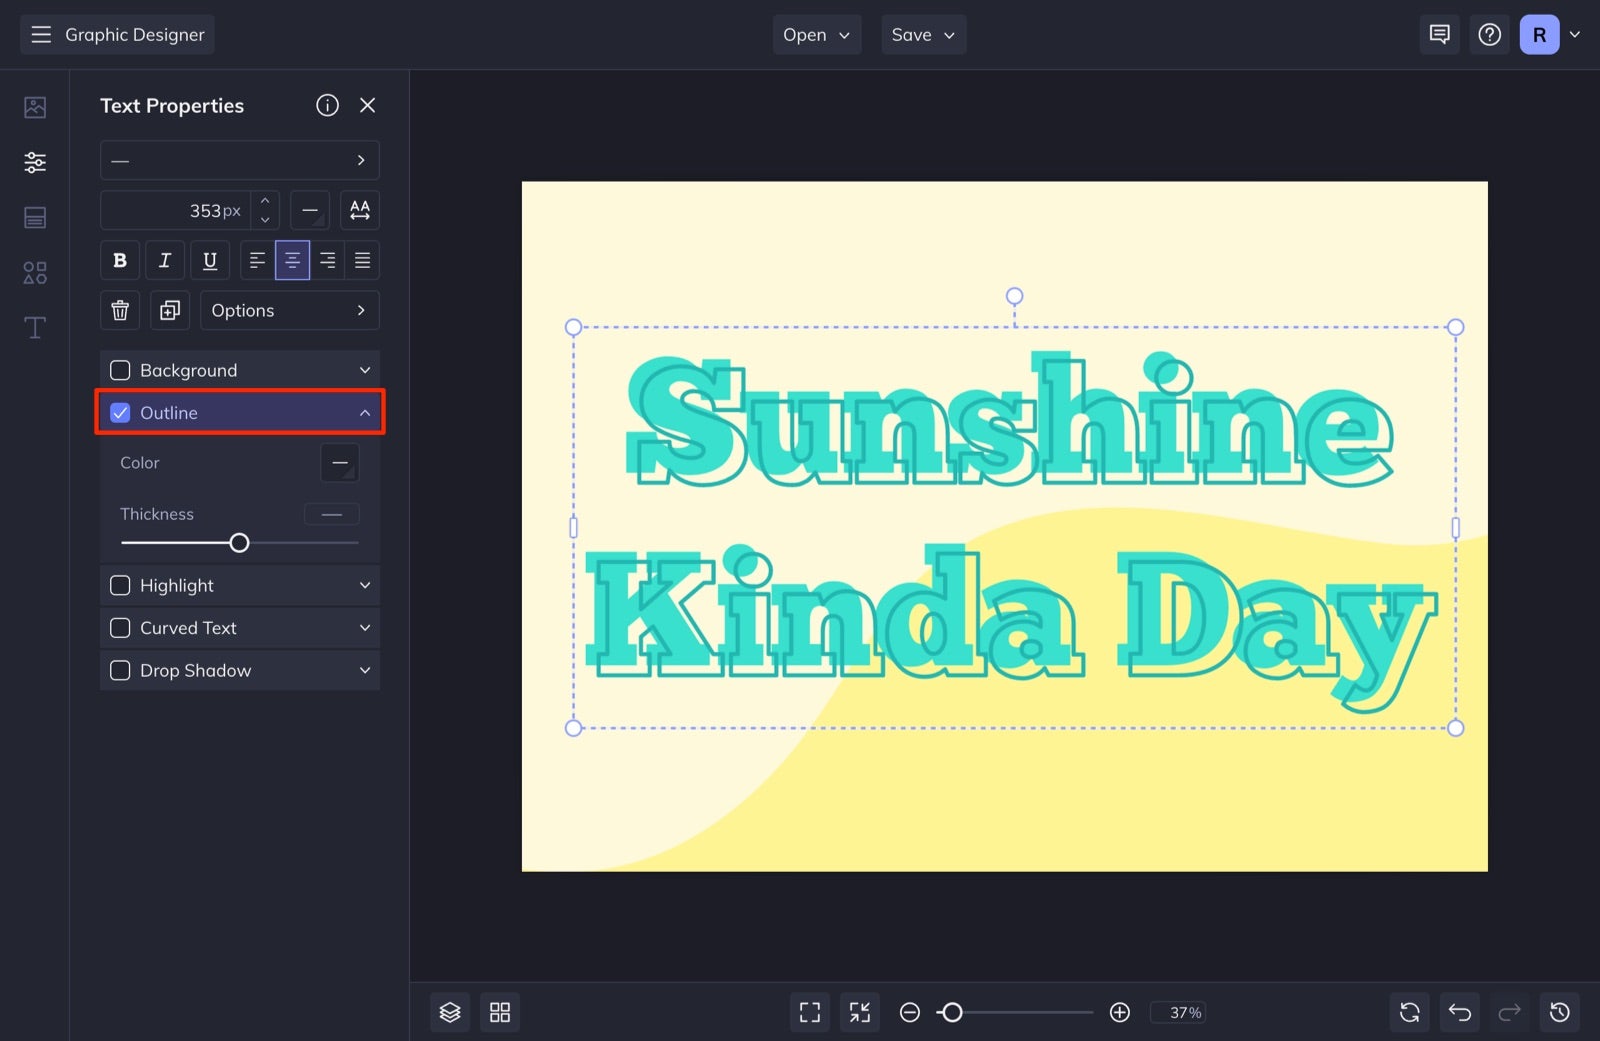Disable the Outline option
Image resolution: width=1600 pixels, height=1041 pixels.
pyautogui.click(x=120, y=412)
